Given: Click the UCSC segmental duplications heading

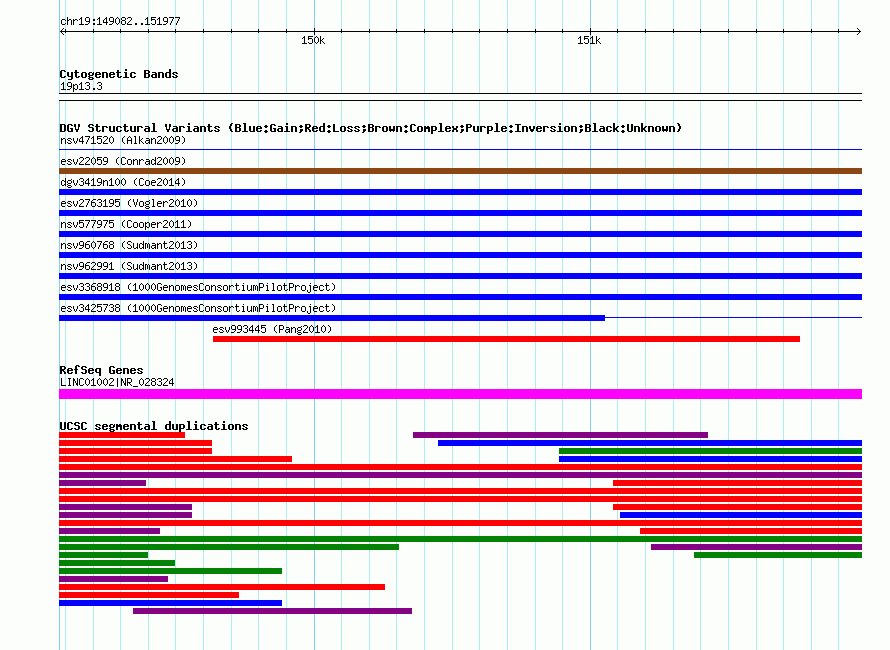Looking at the screenshot, I should pyautogui.click(x=154, y=426).
